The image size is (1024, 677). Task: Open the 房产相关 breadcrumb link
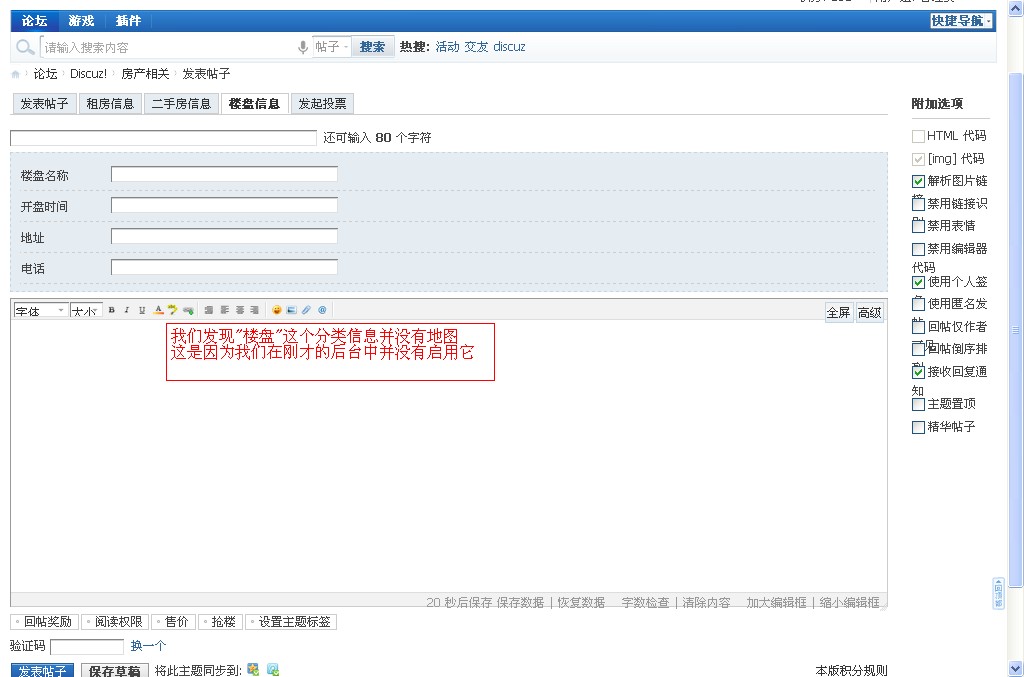click(x=145, y=74)
